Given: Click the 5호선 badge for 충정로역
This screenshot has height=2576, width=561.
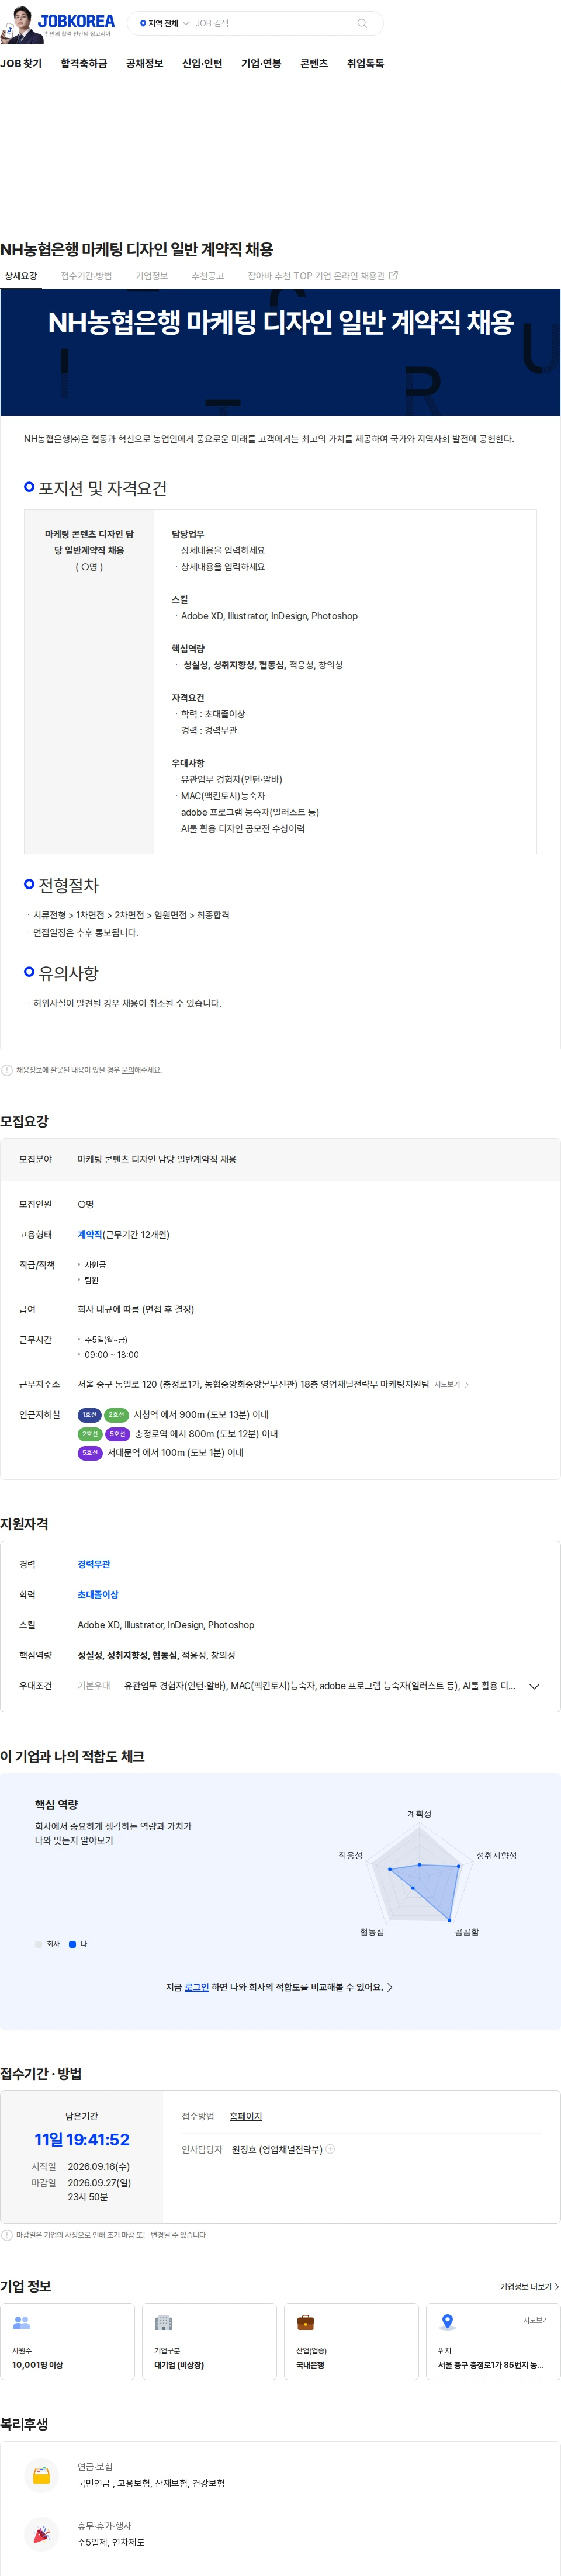Looking at the screenshot, I should click(x=117, y=1434).
